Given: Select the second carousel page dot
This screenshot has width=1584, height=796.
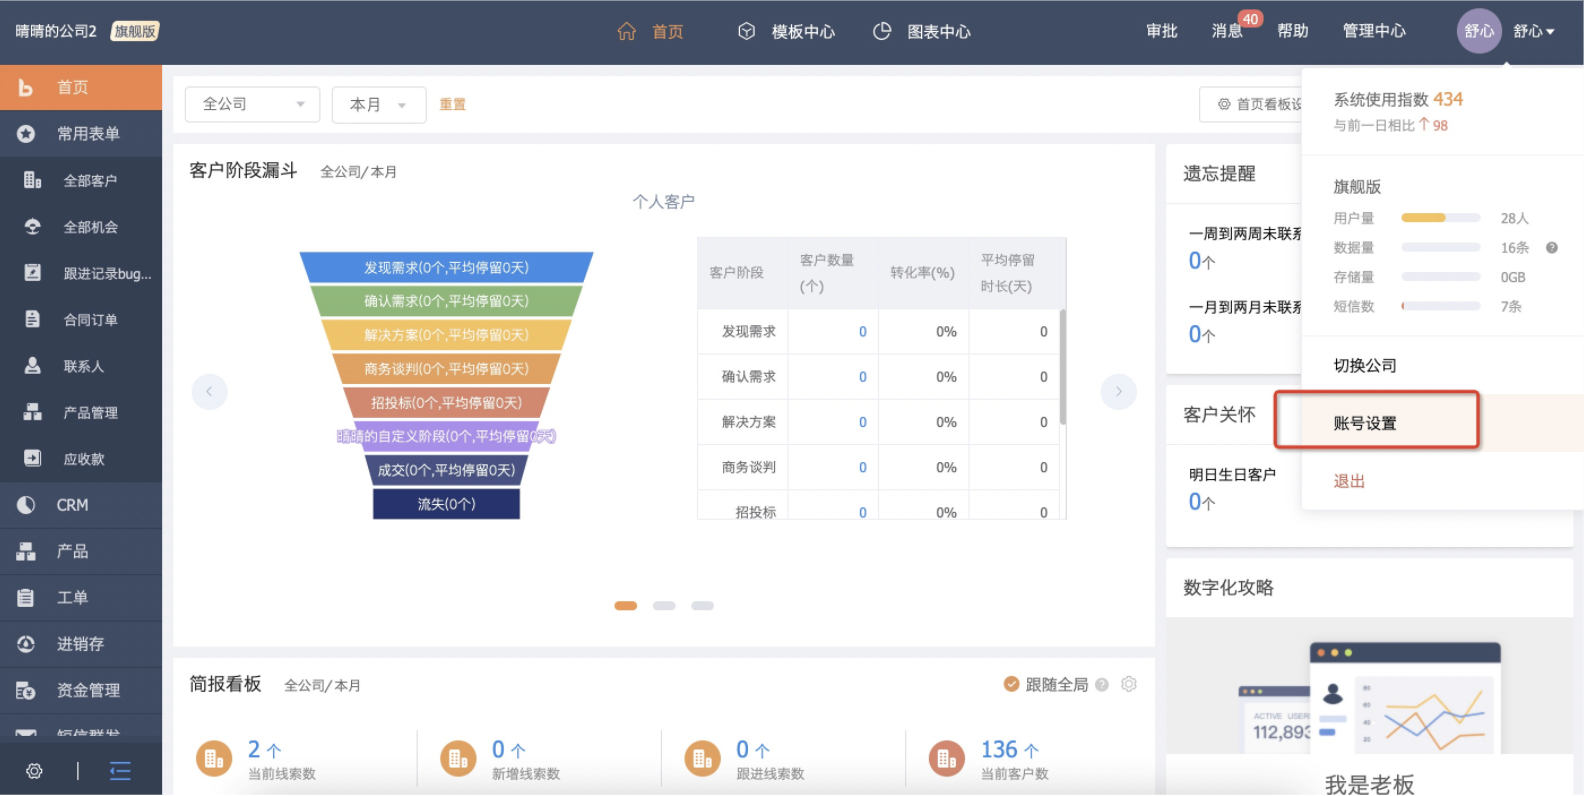Looking at the screenshot, I should 664,606.
